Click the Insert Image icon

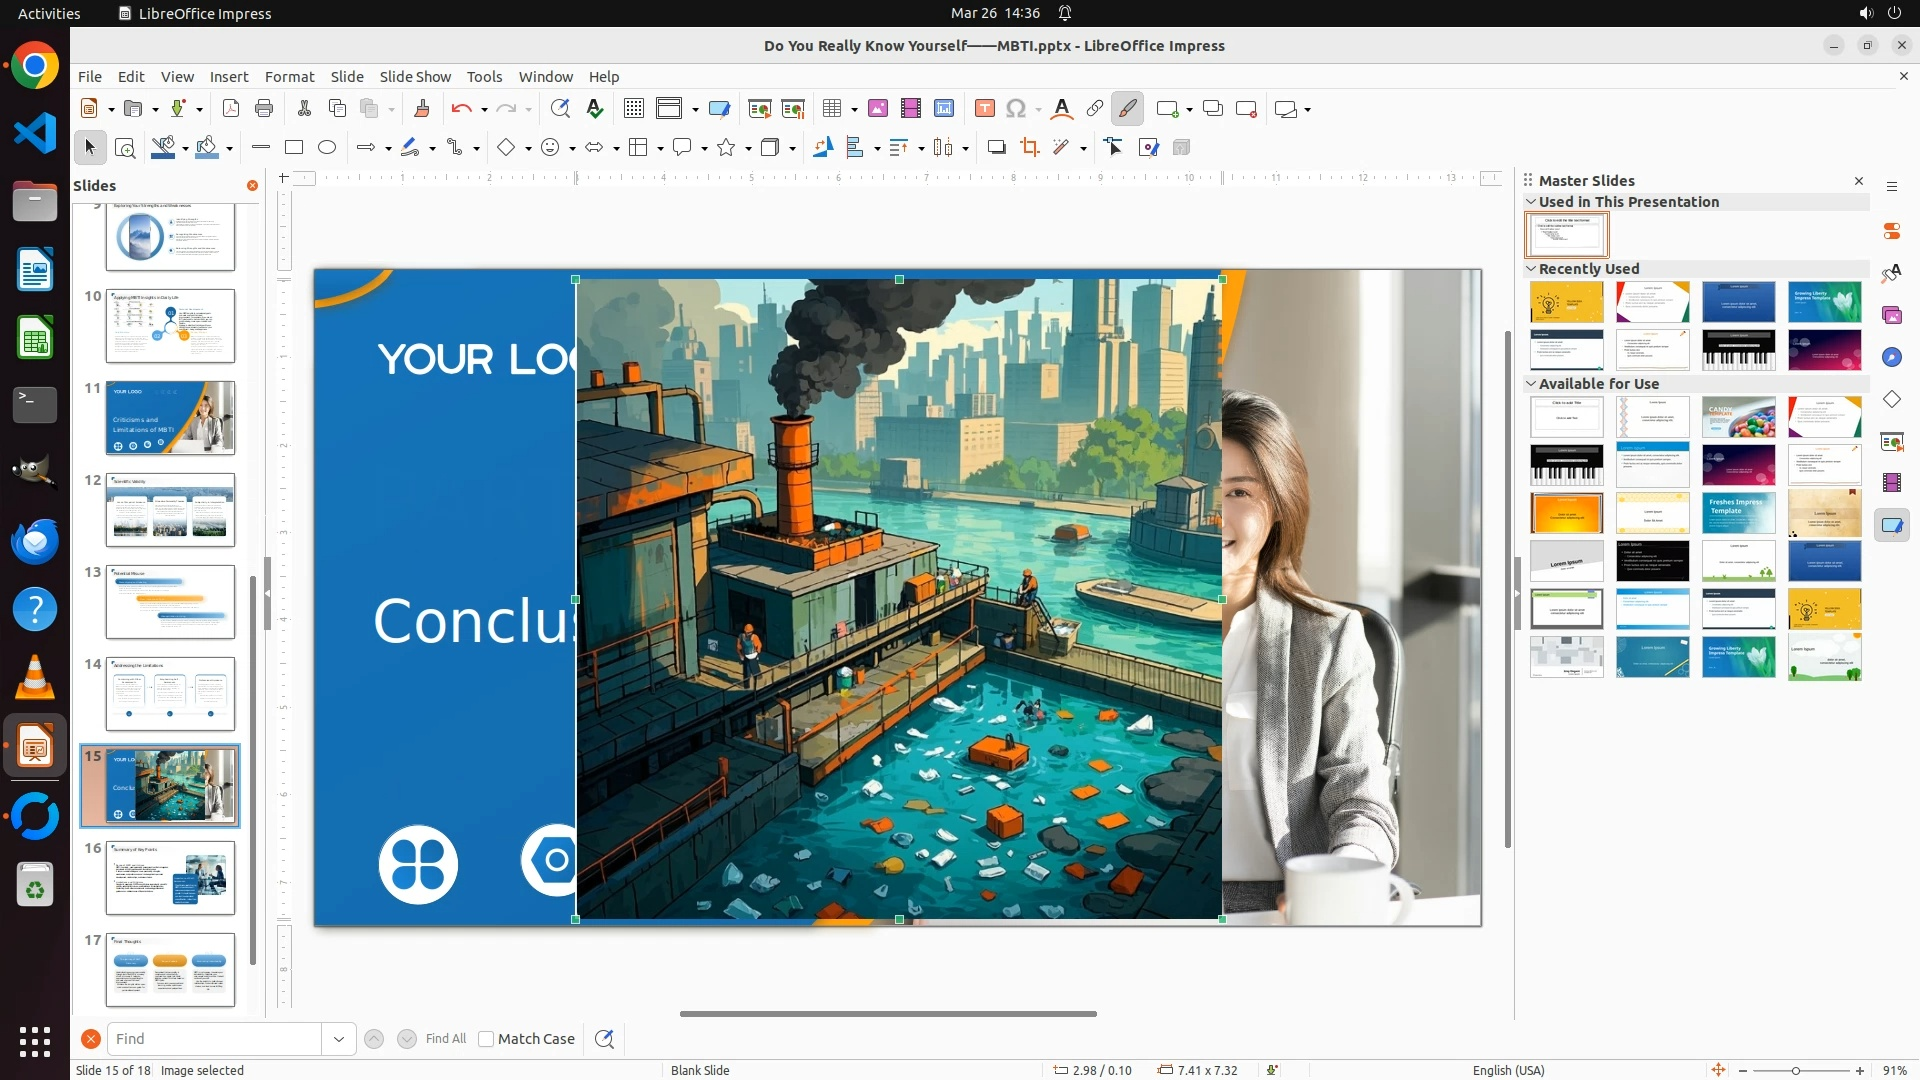click(x=878, y=109)
